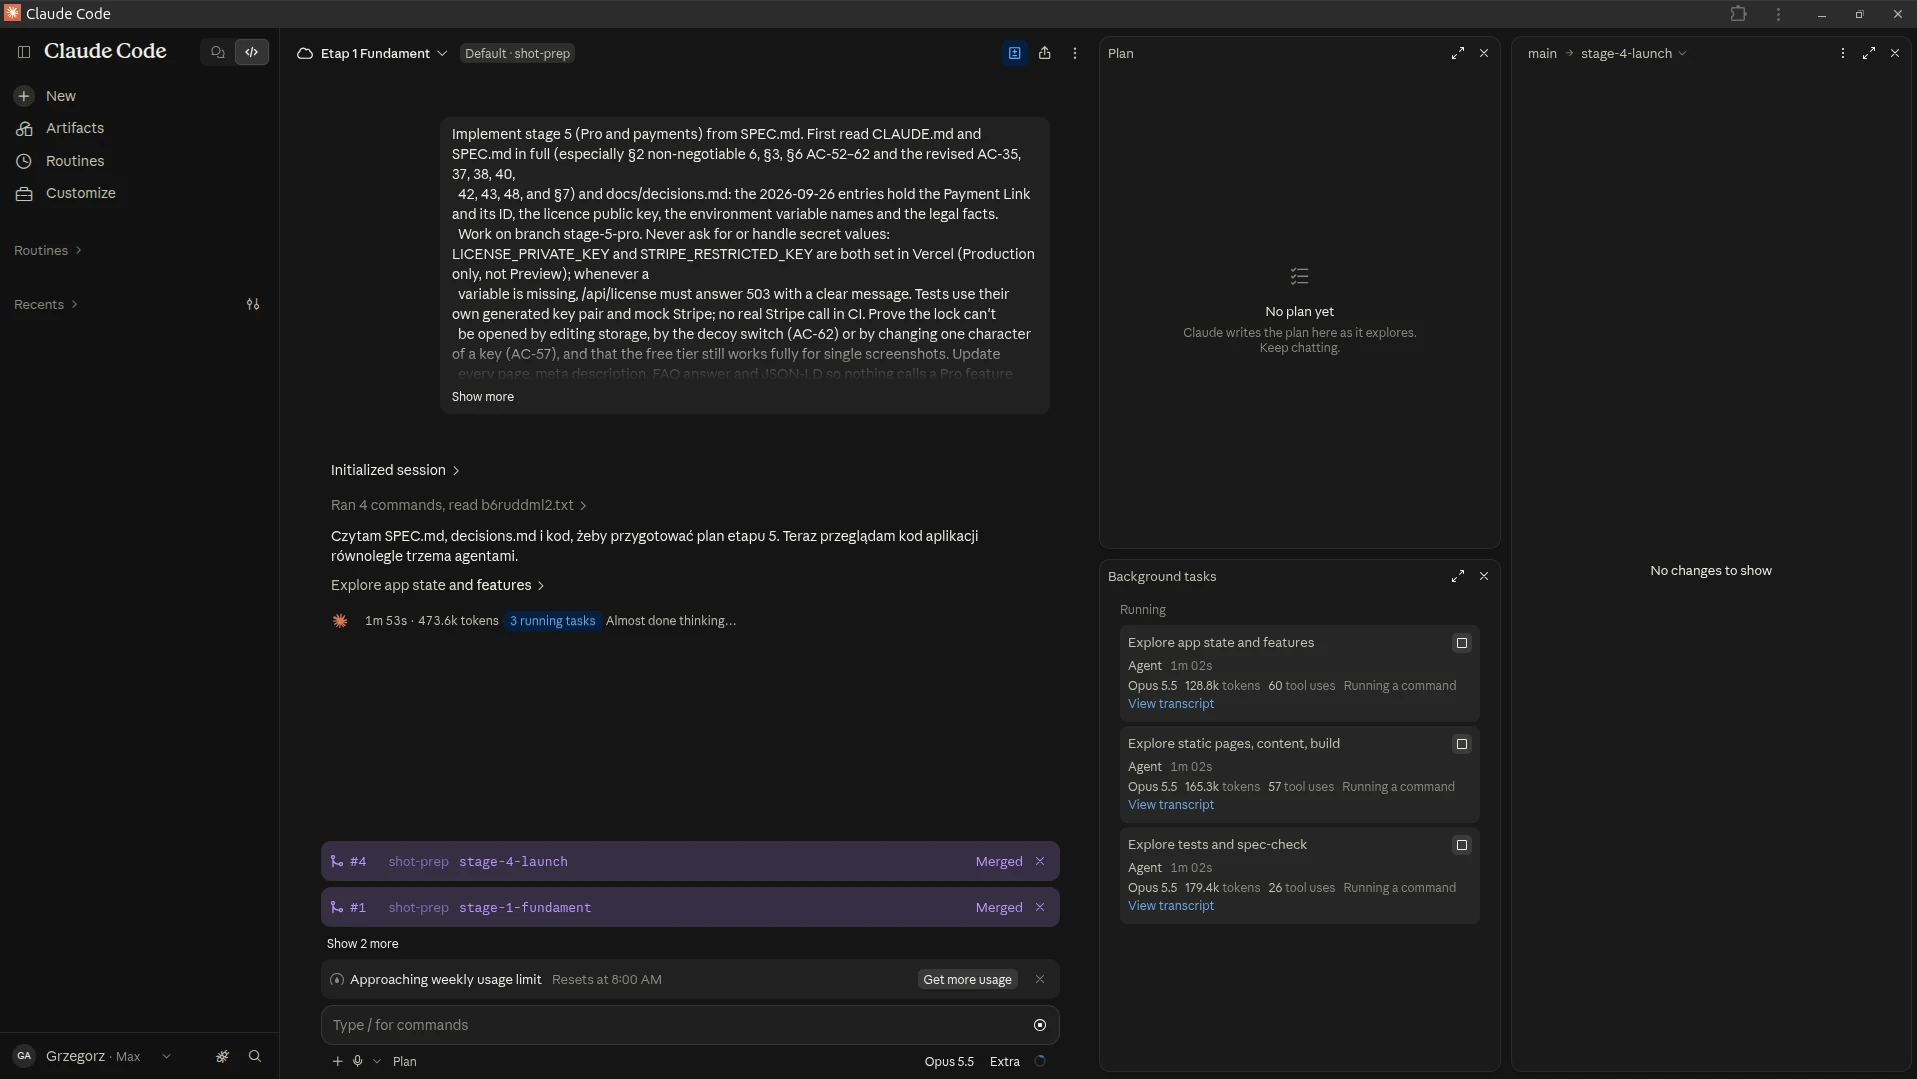Click the context usage ring indicator

pos(1040,1062)
